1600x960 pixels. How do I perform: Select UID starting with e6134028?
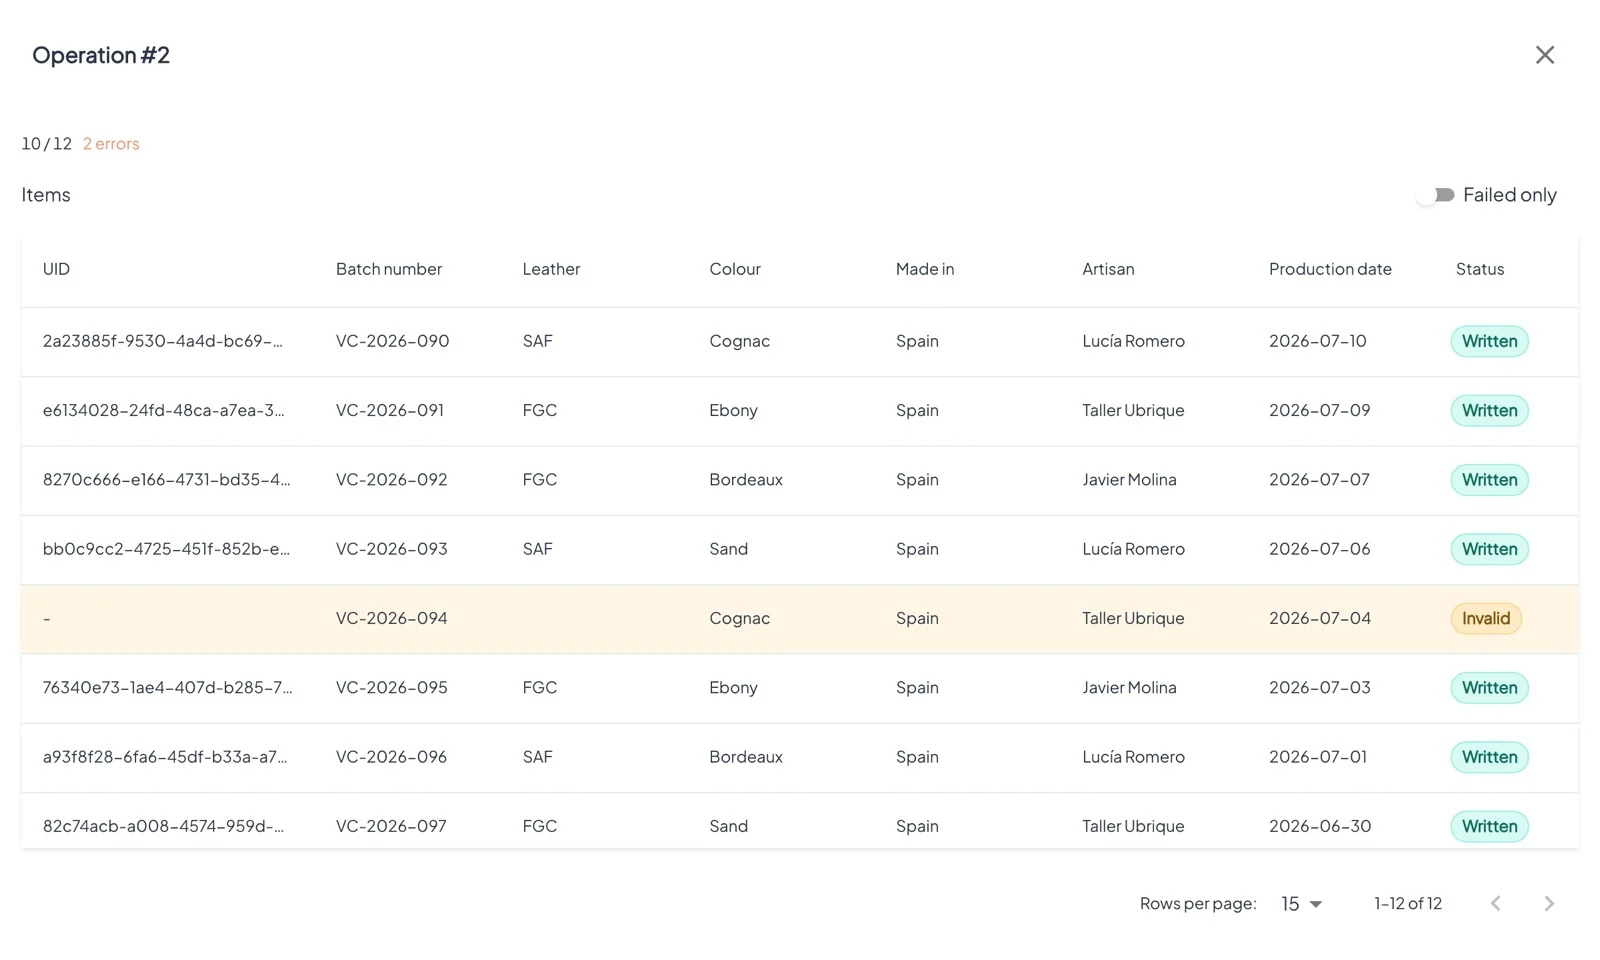pyautogui.click(x=163, y=411)
